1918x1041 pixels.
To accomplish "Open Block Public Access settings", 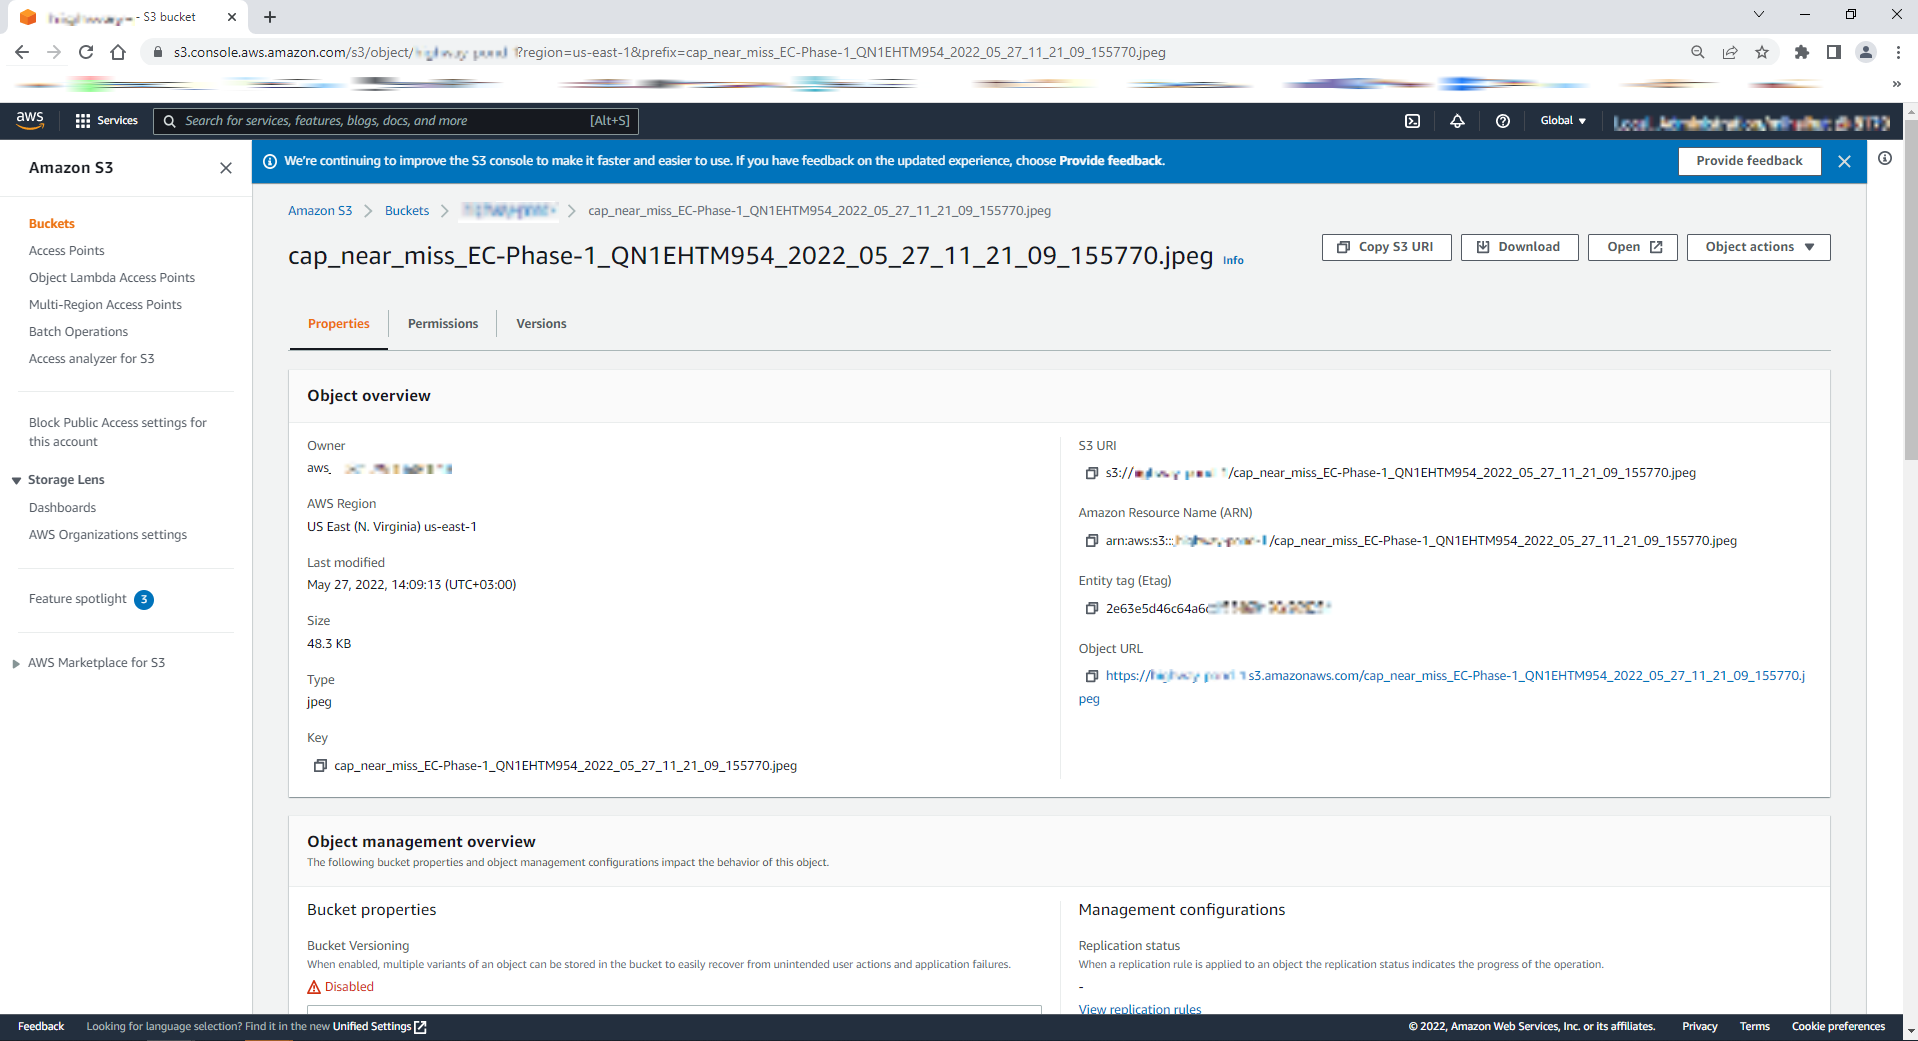I will (x=118, y=432).
